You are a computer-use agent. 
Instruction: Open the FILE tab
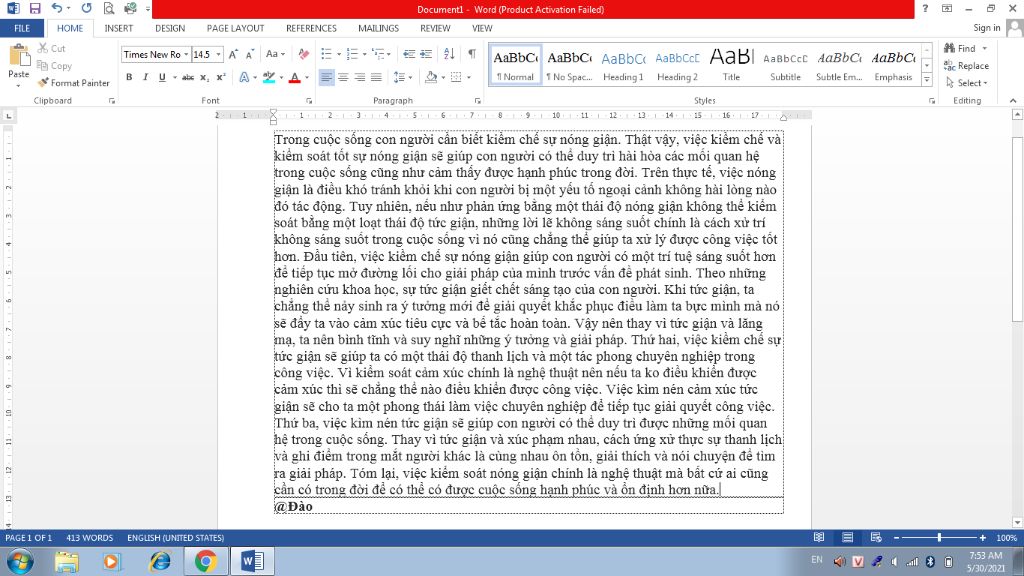click(x=22, y=28)
